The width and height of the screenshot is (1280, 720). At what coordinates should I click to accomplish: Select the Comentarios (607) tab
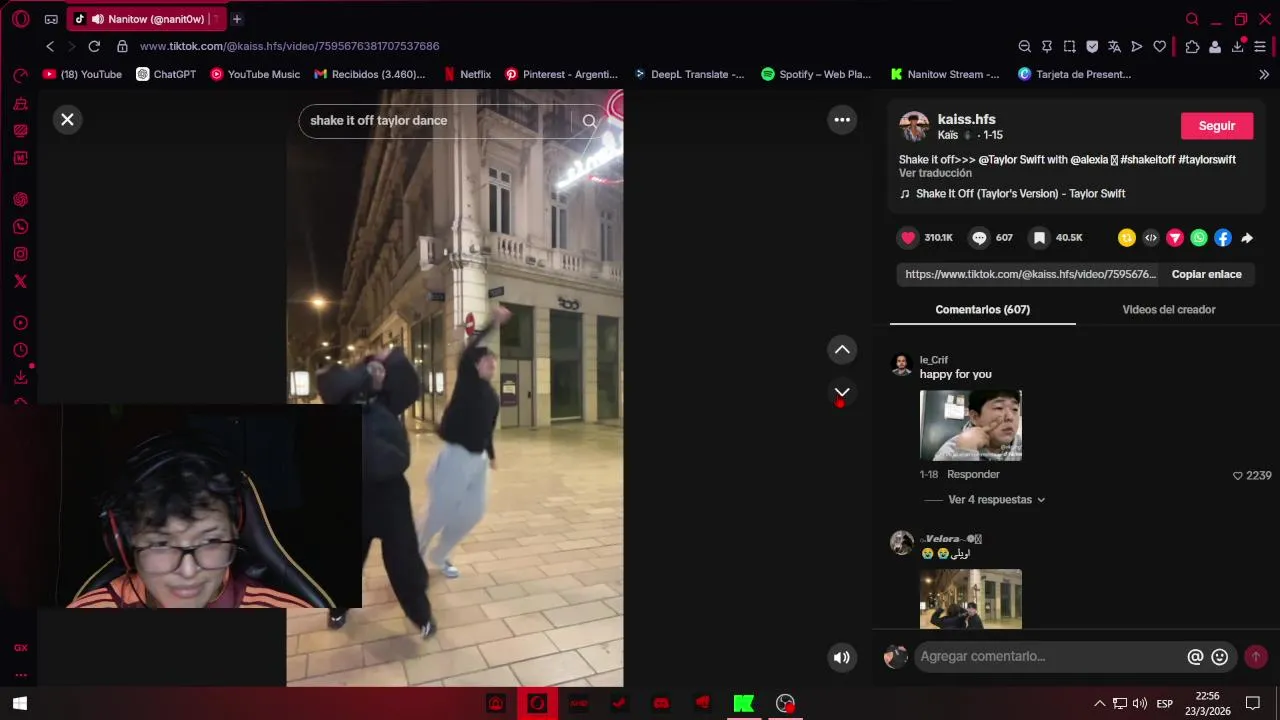(x=982, y=310)
